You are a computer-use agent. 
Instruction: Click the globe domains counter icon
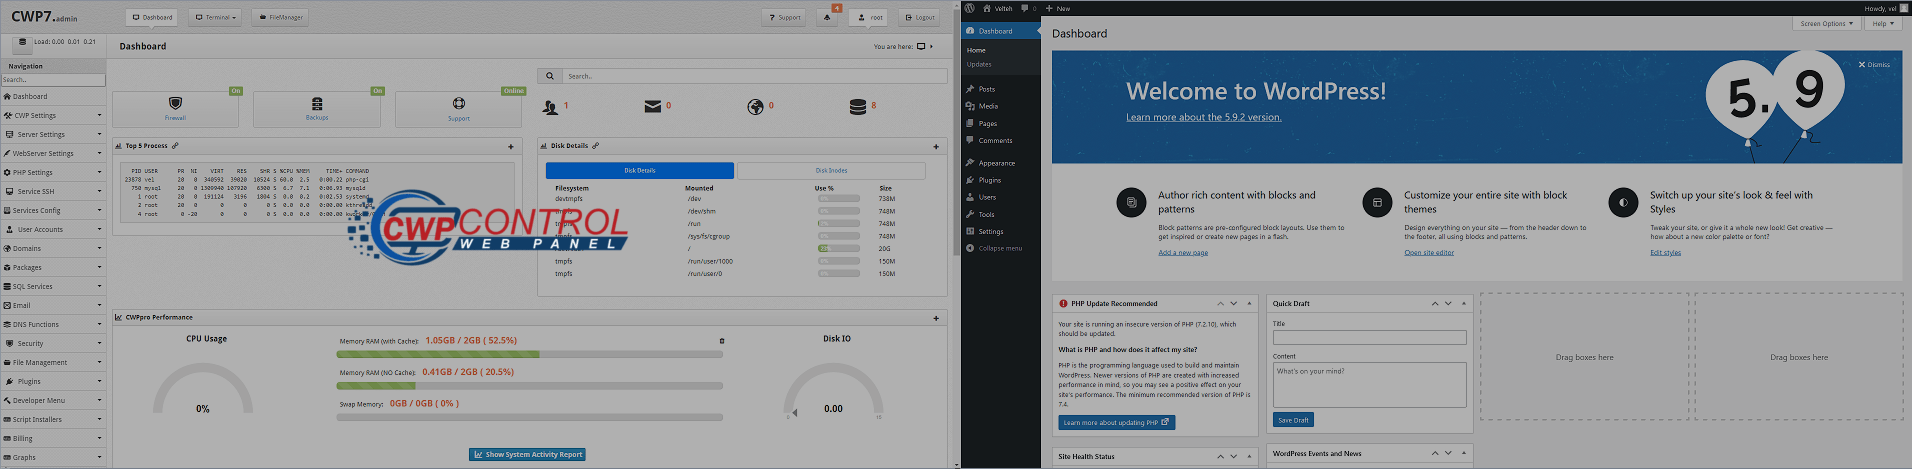(x=755, y=106)
